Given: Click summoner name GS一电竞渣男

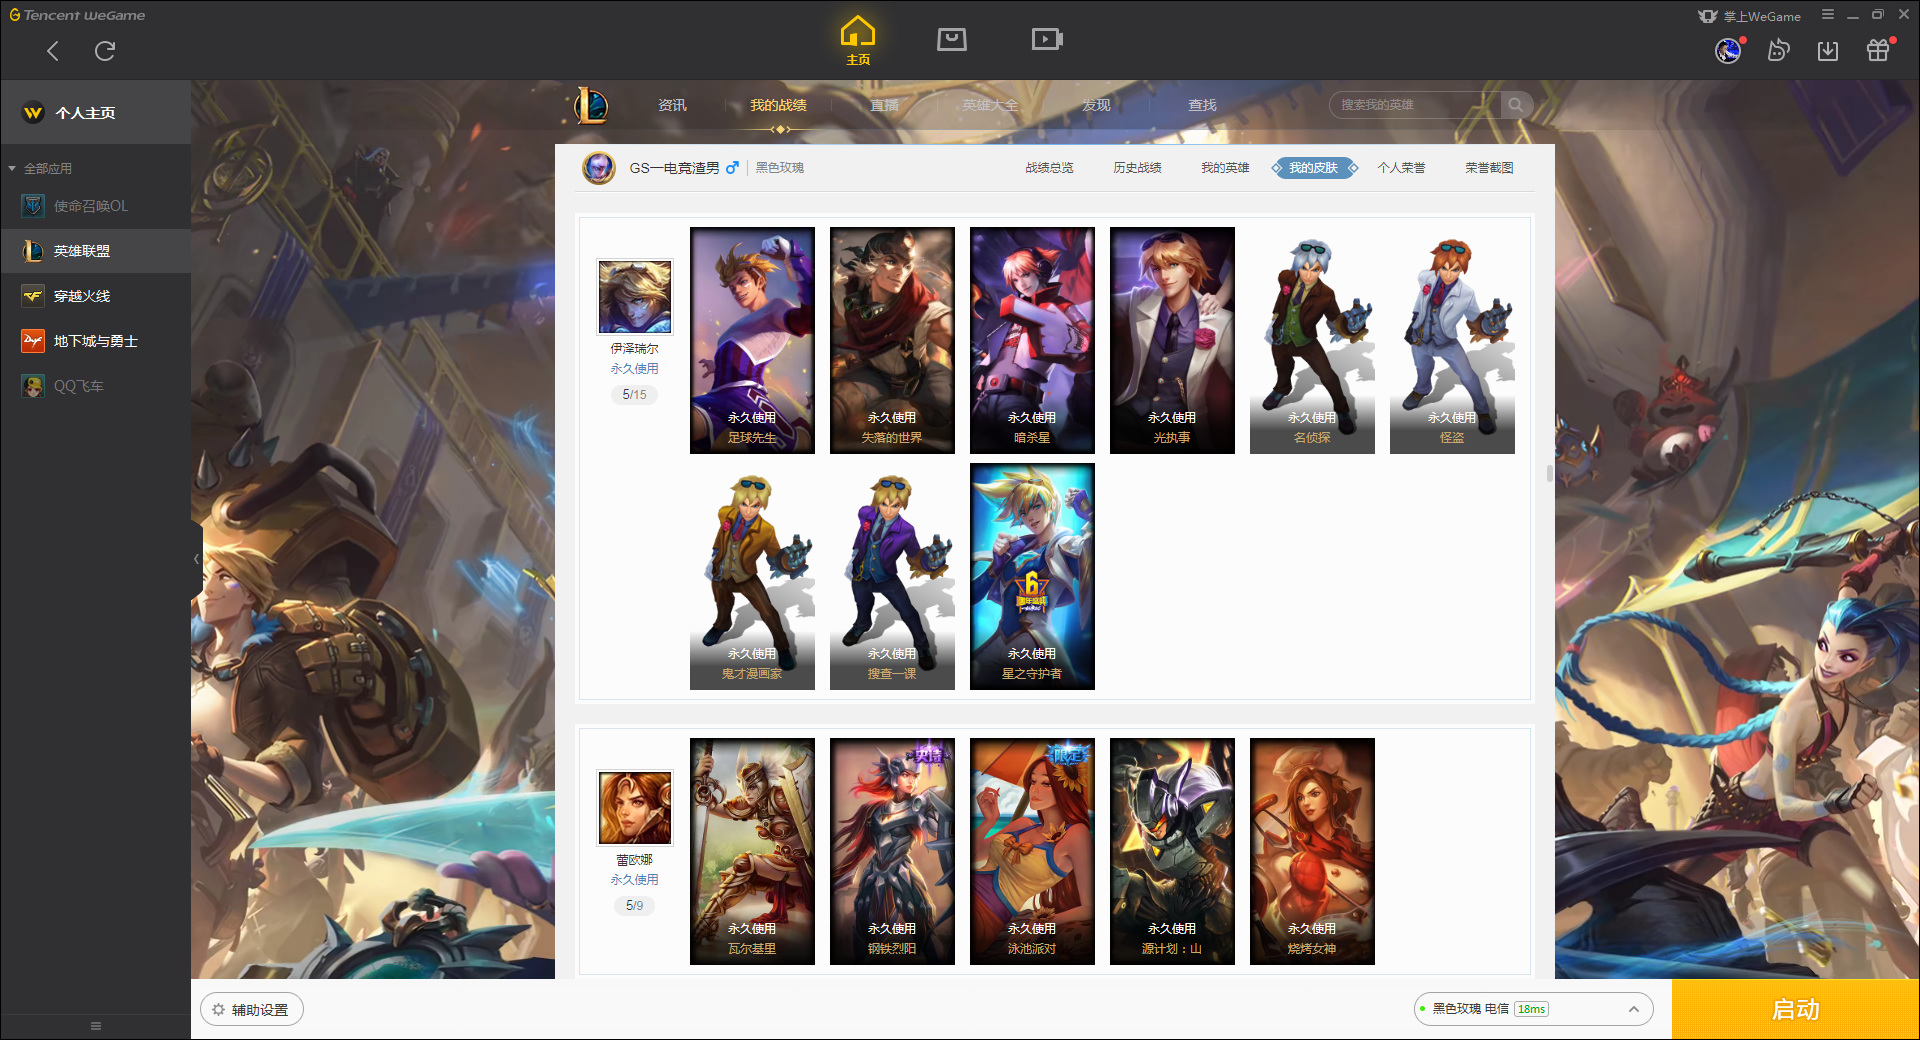Looking at the screenshot, I should click(x=674, y=168).
